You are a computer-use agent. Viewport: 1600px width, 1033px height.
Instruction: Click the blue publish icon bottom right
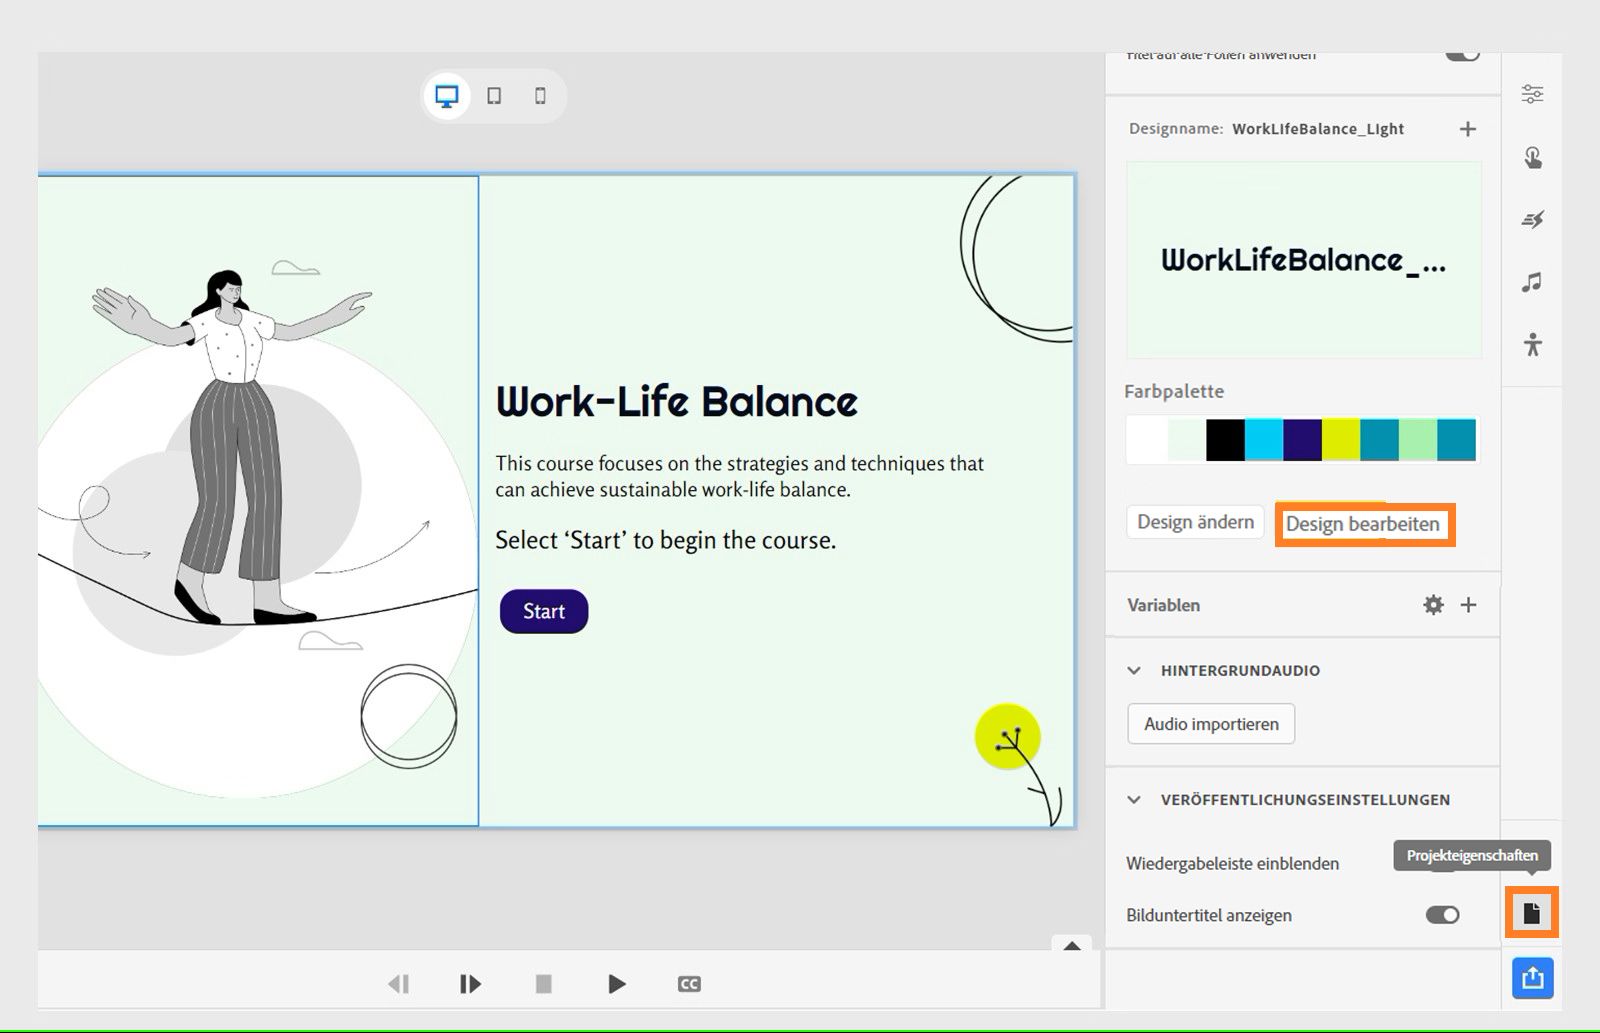point(1533,978)
